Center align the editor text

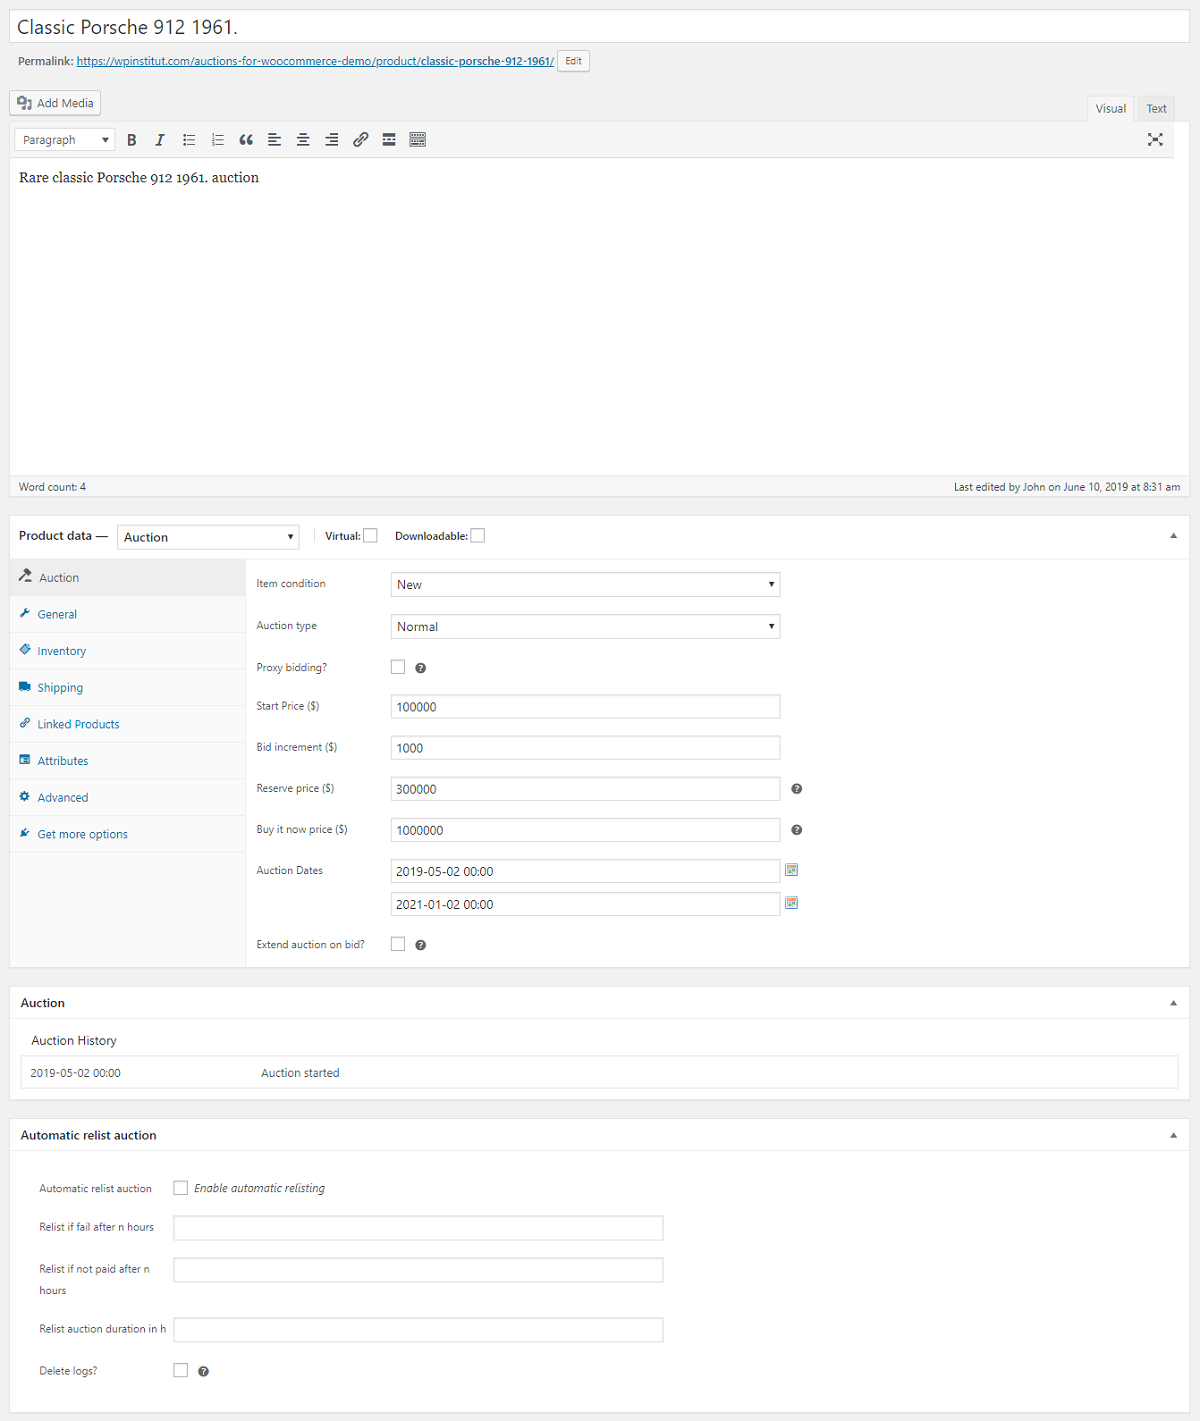[303, 139]
